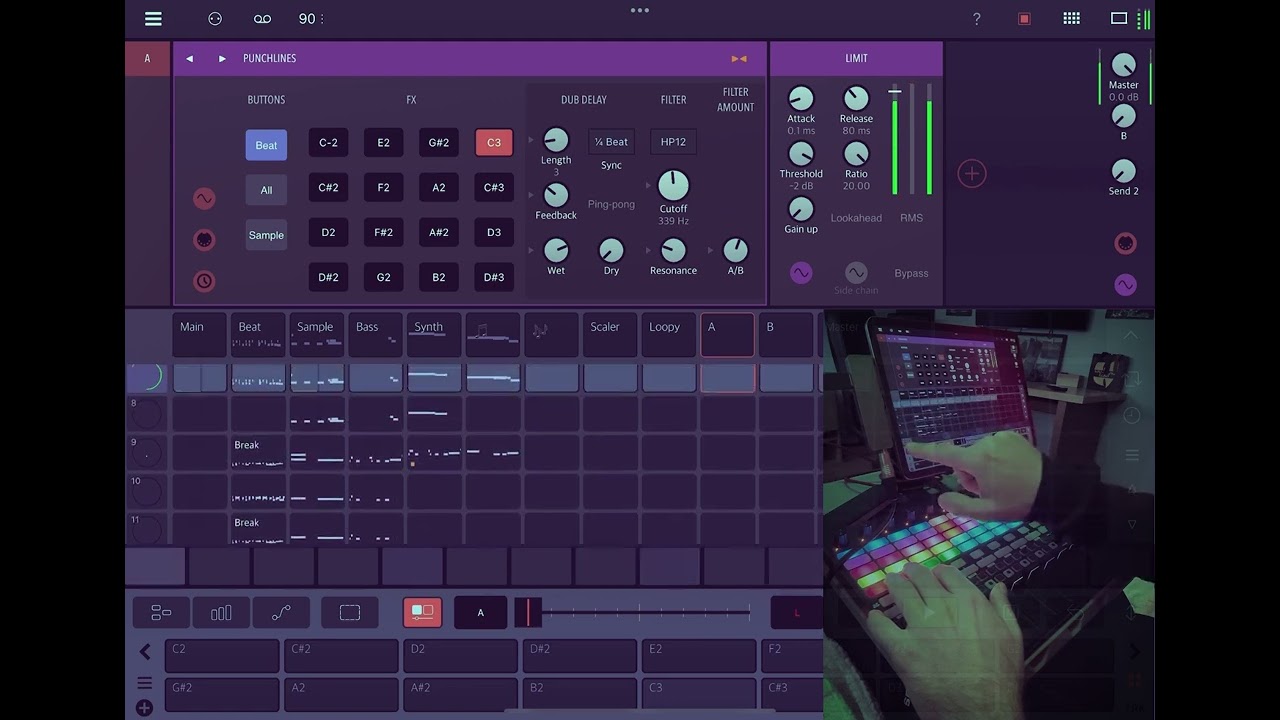Image resolution: width=1280 pixels, height=720 pixels.
Task: Tap the D#2 keyboard pad at bottom
Action: (579, 656)
